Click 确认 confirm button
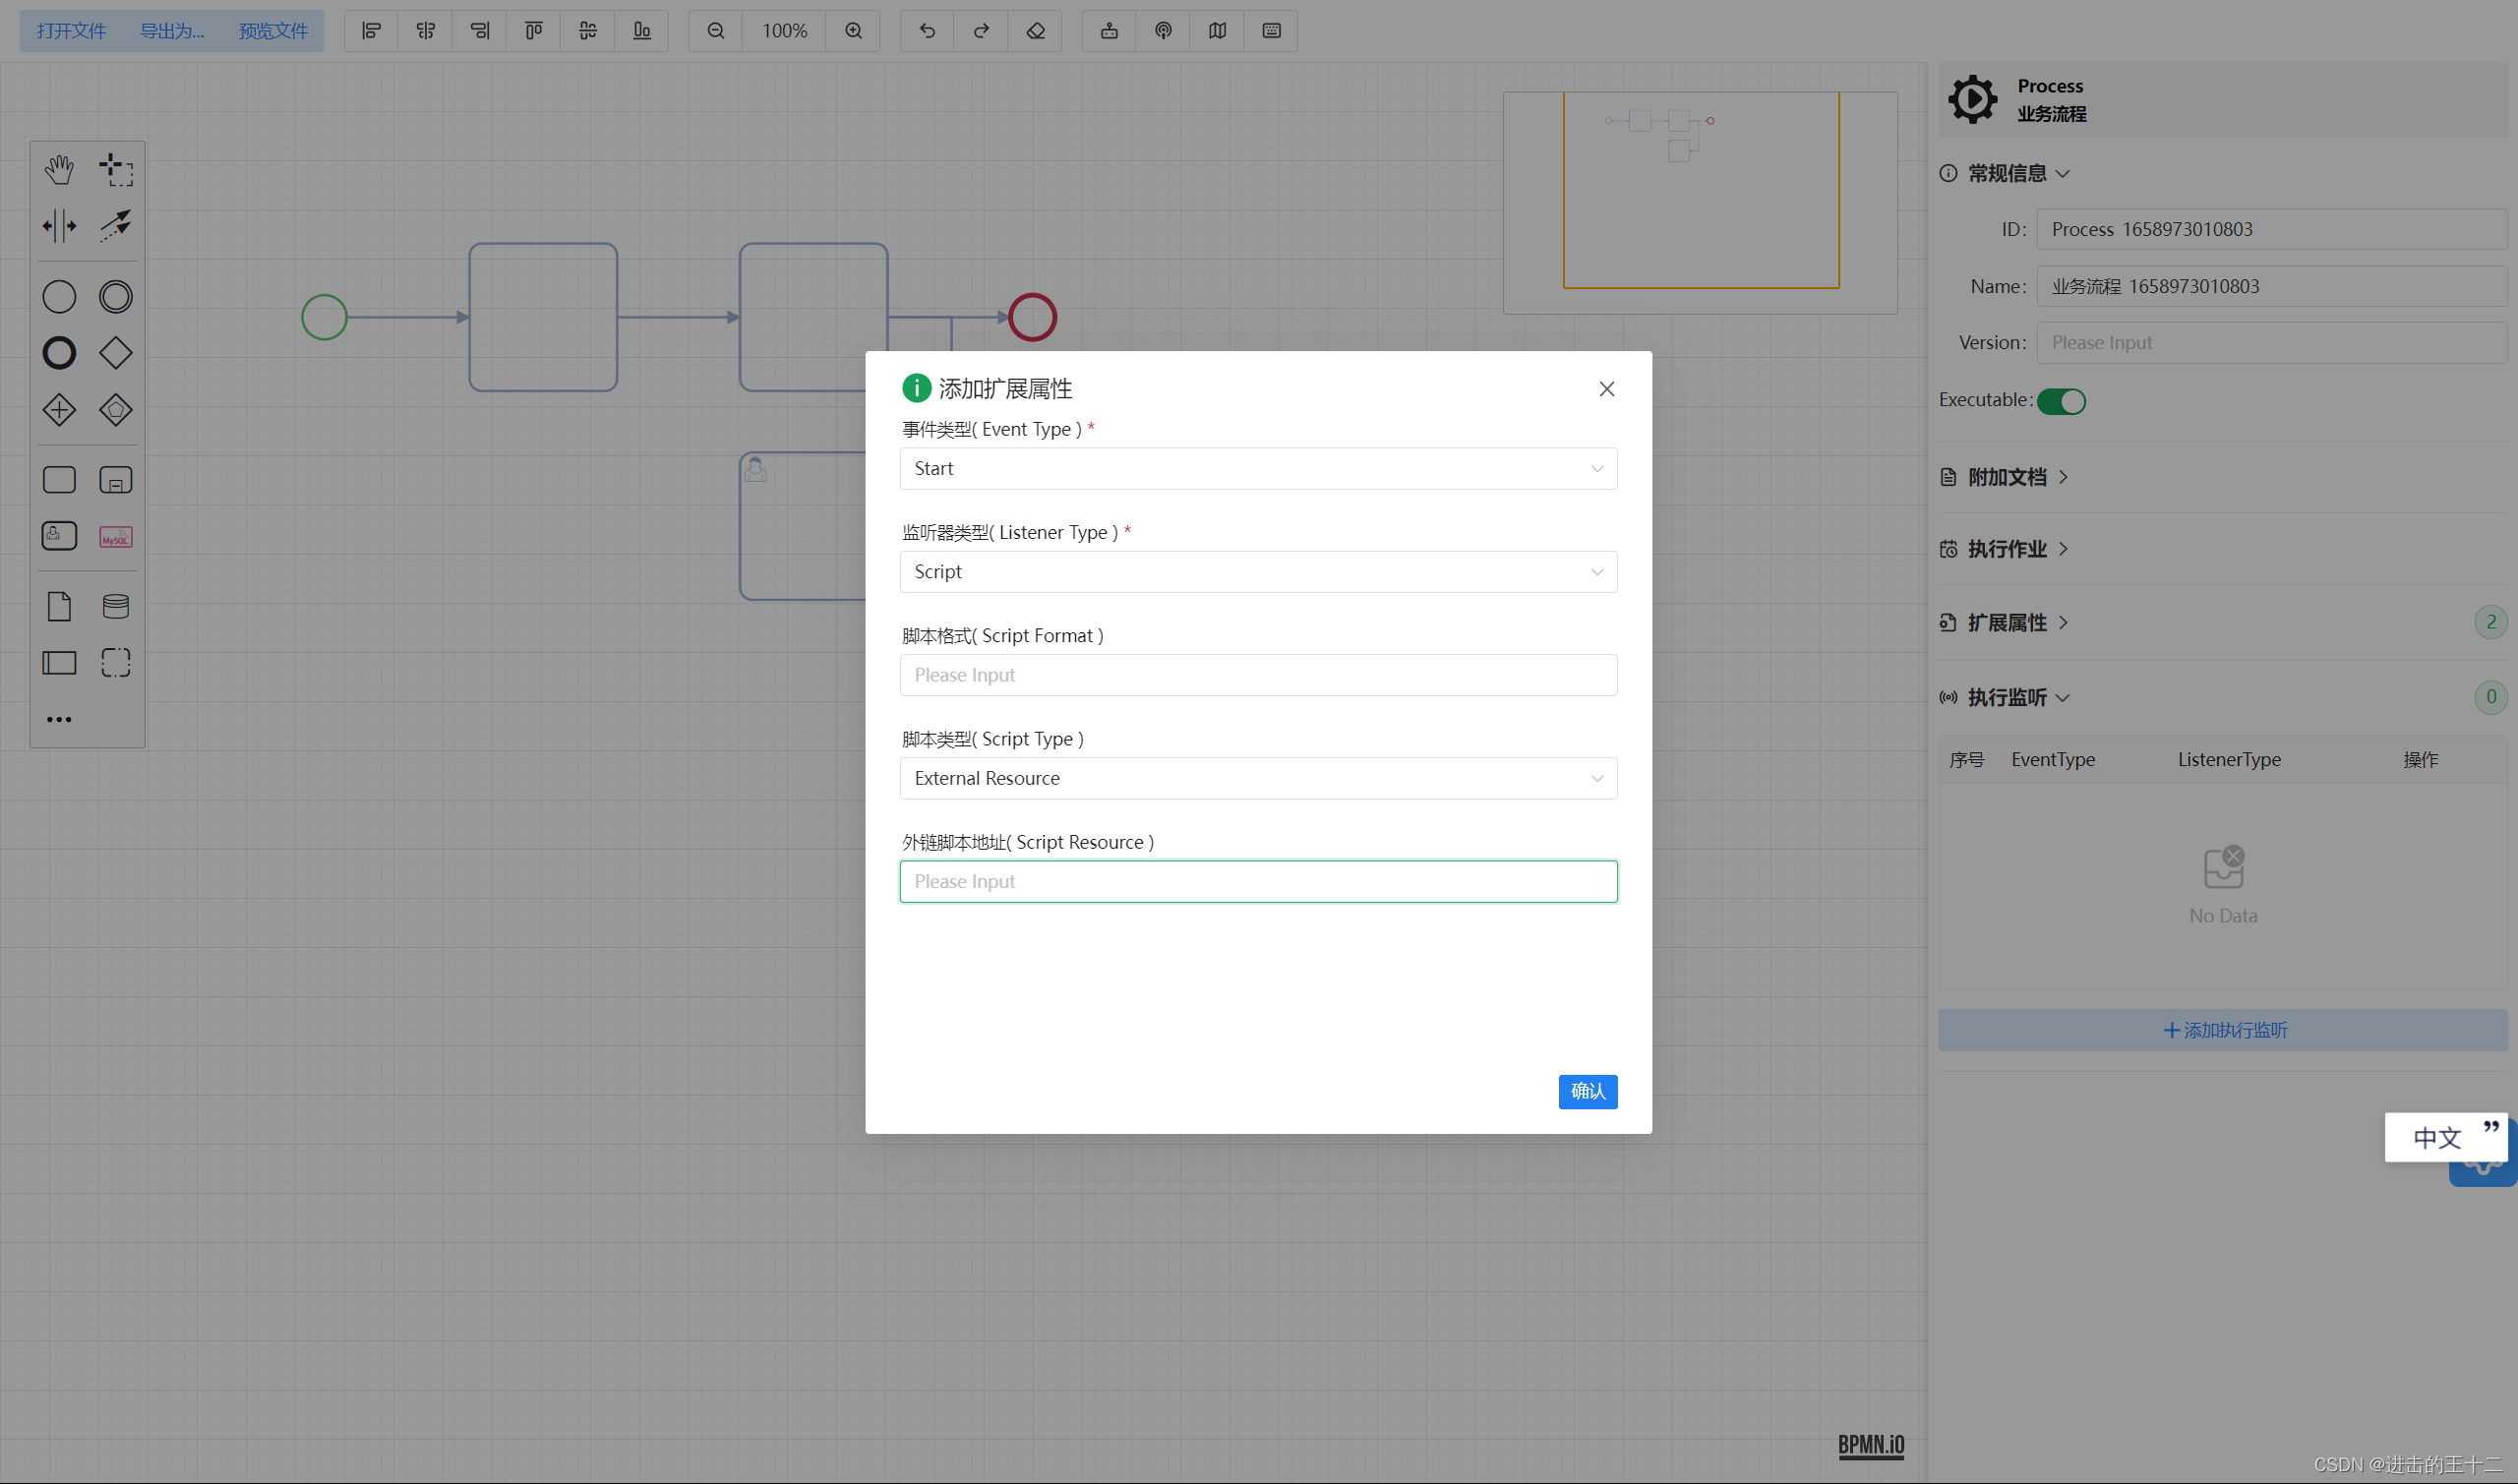Screen dimensions: 2518x1484 click(1587, 1090)
